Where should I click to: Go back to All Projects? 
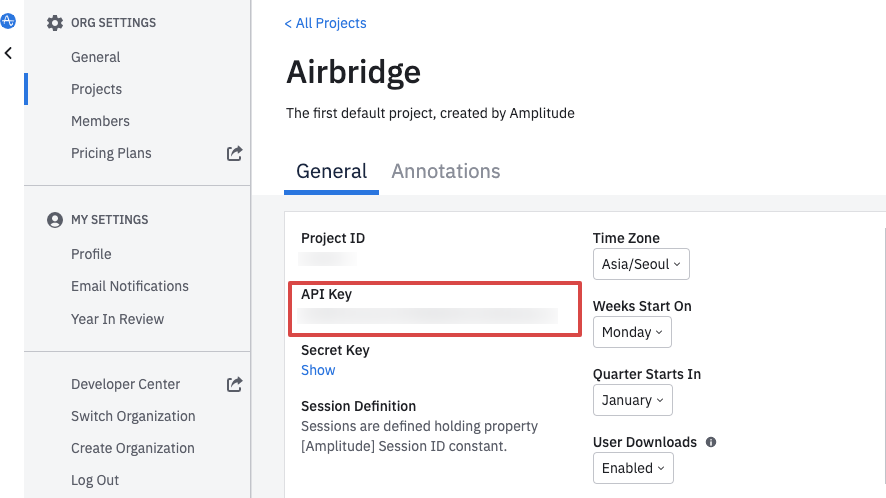pyautogui.click(x=325, y=23)
